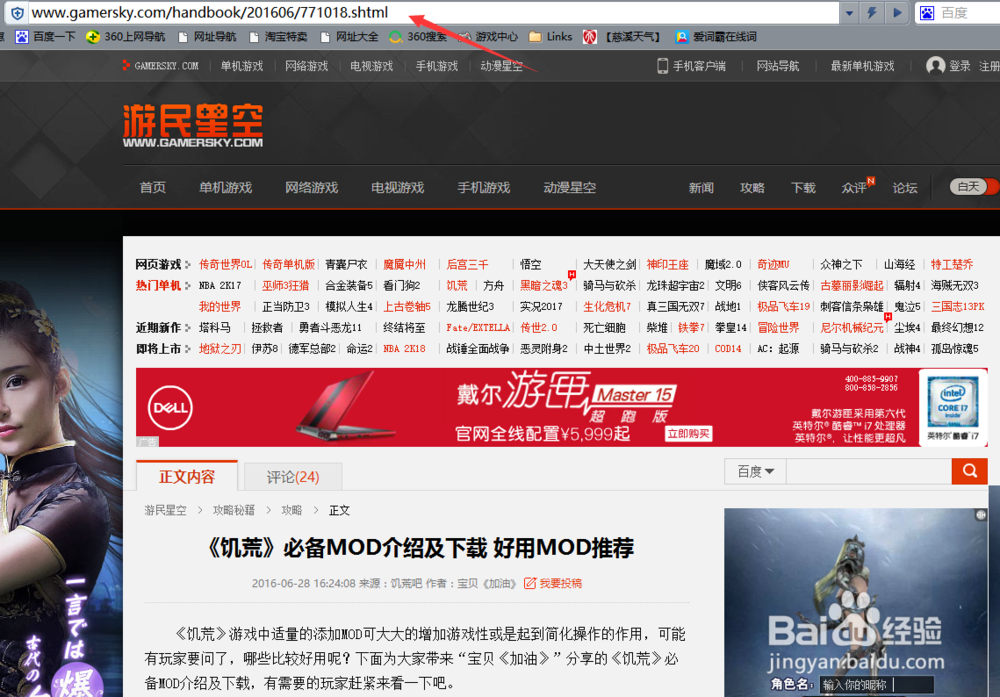This screenshot has height=697, width=1000.
Task: Open 下载 in main navigation
Action: 803,187
